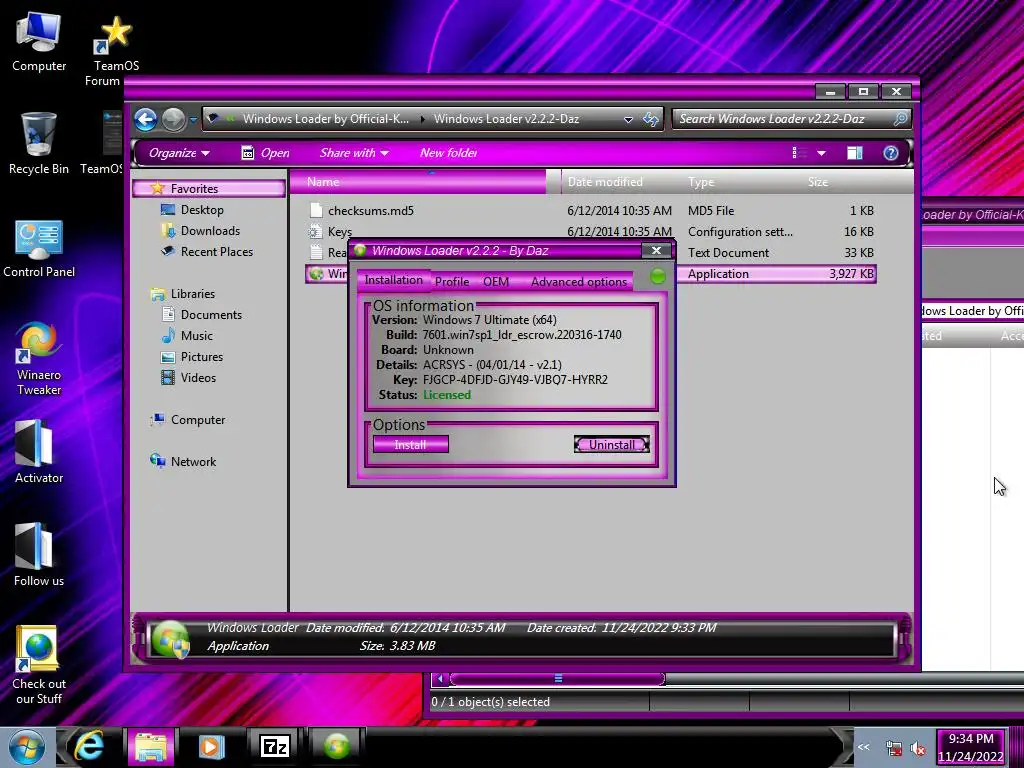
Task: Click the volume muted tray icon
Action: pos(918,749)
